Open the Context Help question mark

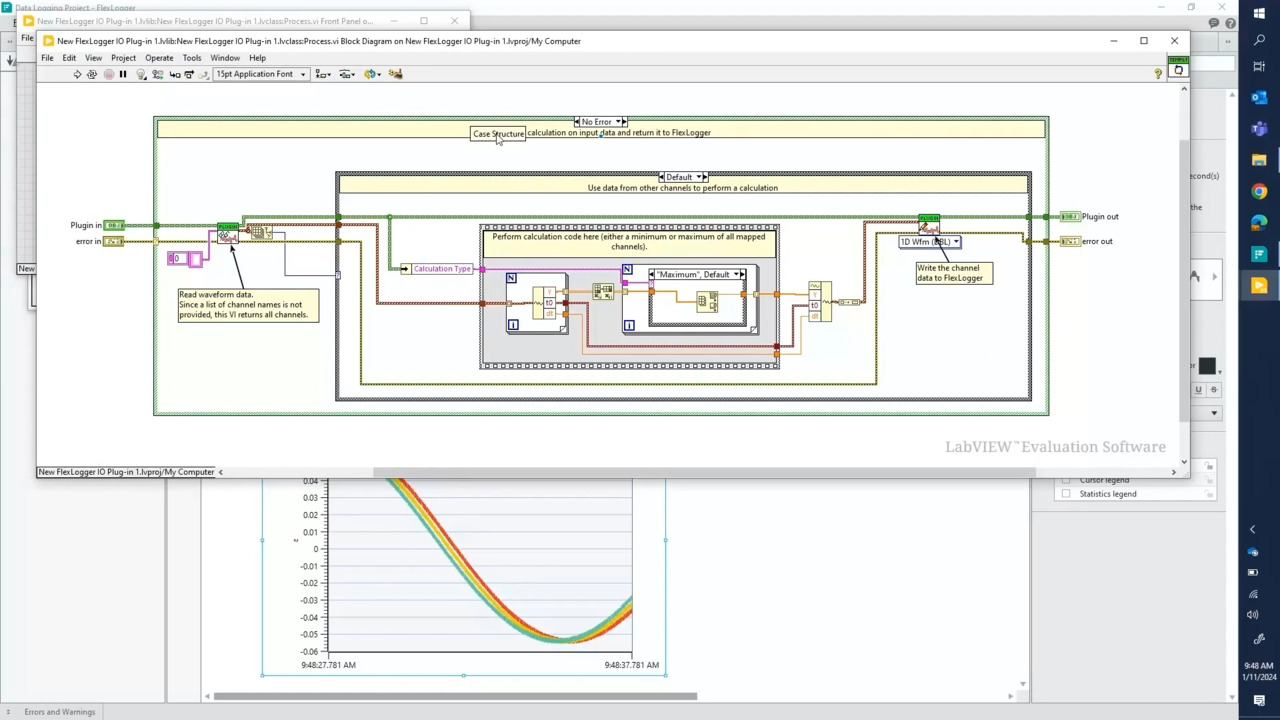coord(1158,74)
